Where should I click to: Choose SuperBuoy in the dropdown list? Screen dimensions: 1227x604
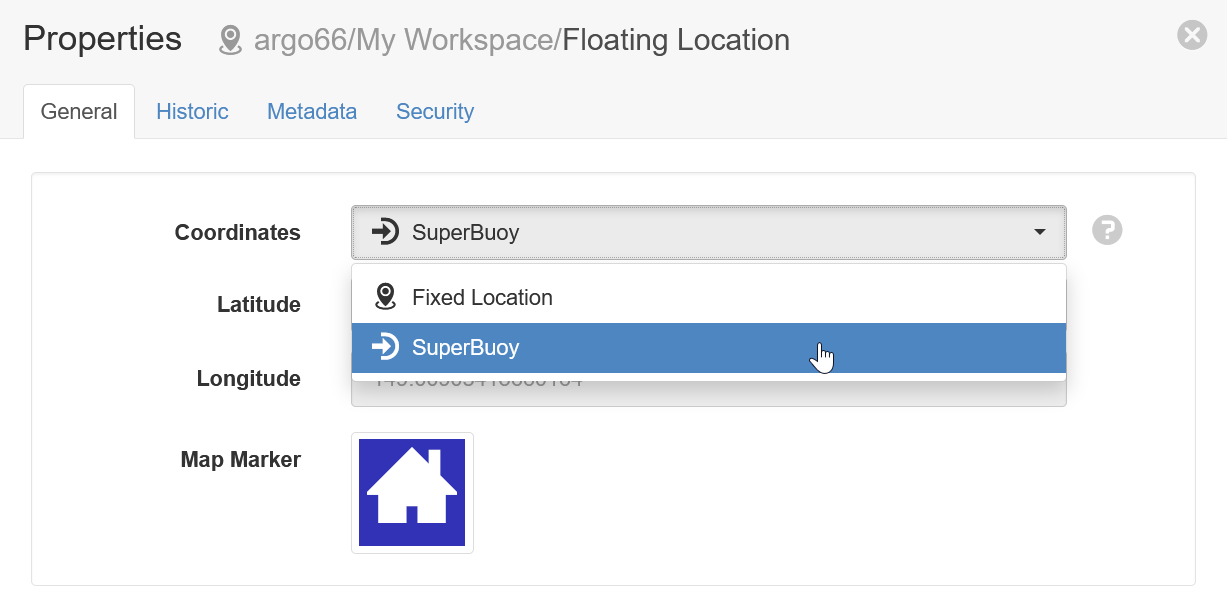[708, 348]
